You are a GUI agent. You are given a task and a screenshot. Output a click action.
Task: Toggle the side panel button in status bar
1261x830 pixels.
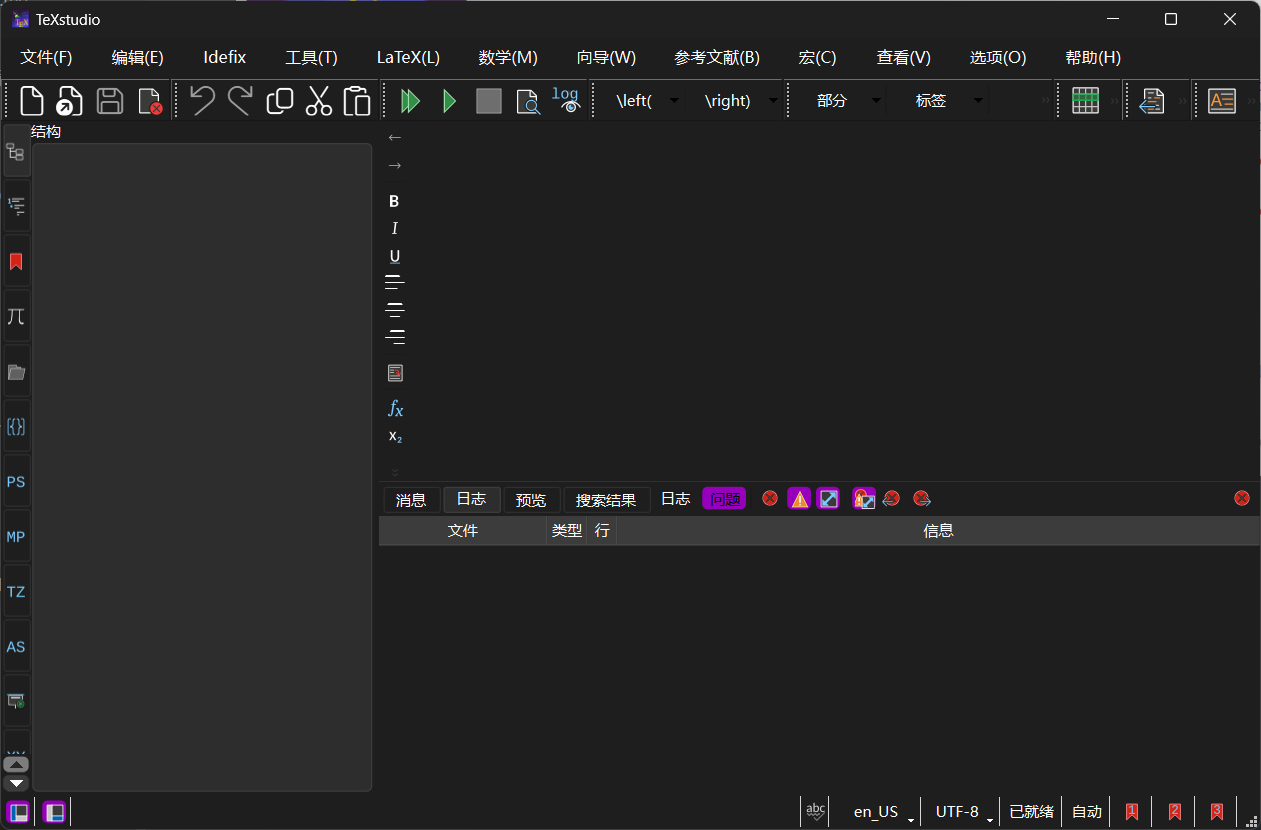[x=18, y=812]
